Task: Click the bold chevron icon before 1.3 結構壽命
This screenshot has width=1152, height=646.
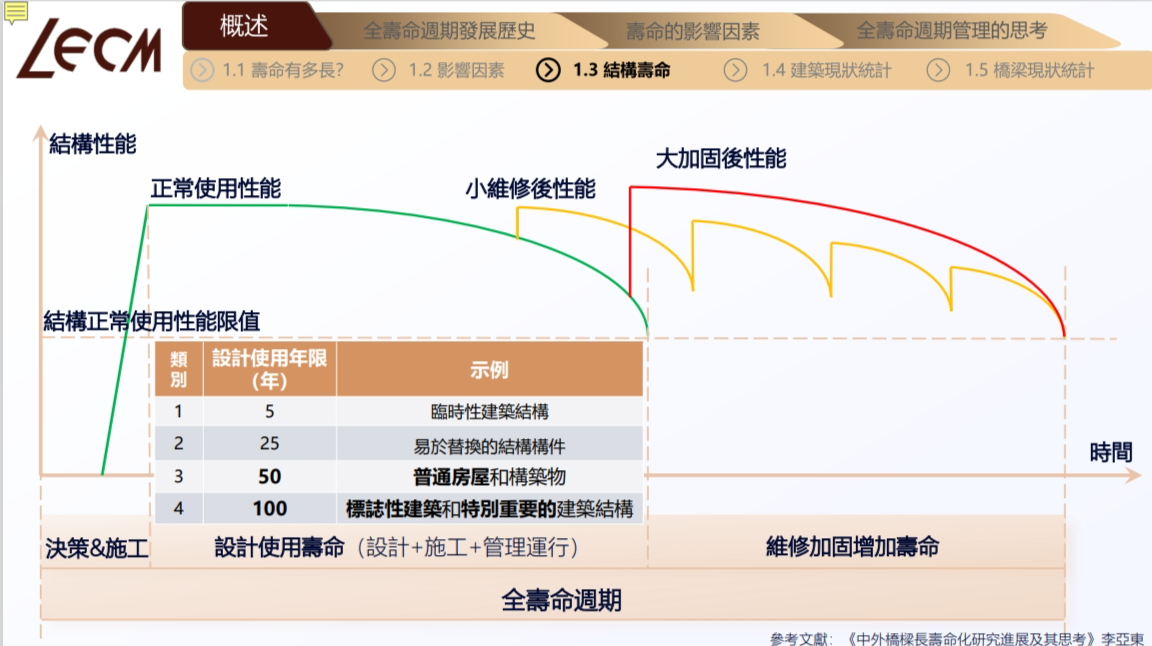Action: 548,70
